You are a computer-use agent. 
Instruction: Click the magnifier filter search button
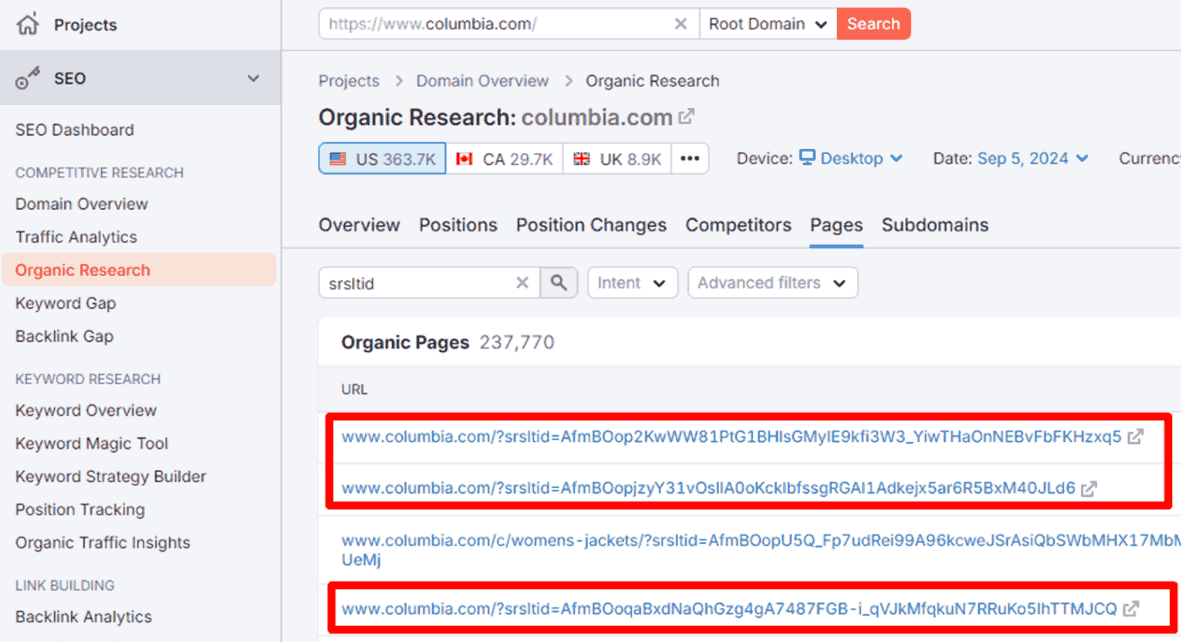tap(559, 283)
